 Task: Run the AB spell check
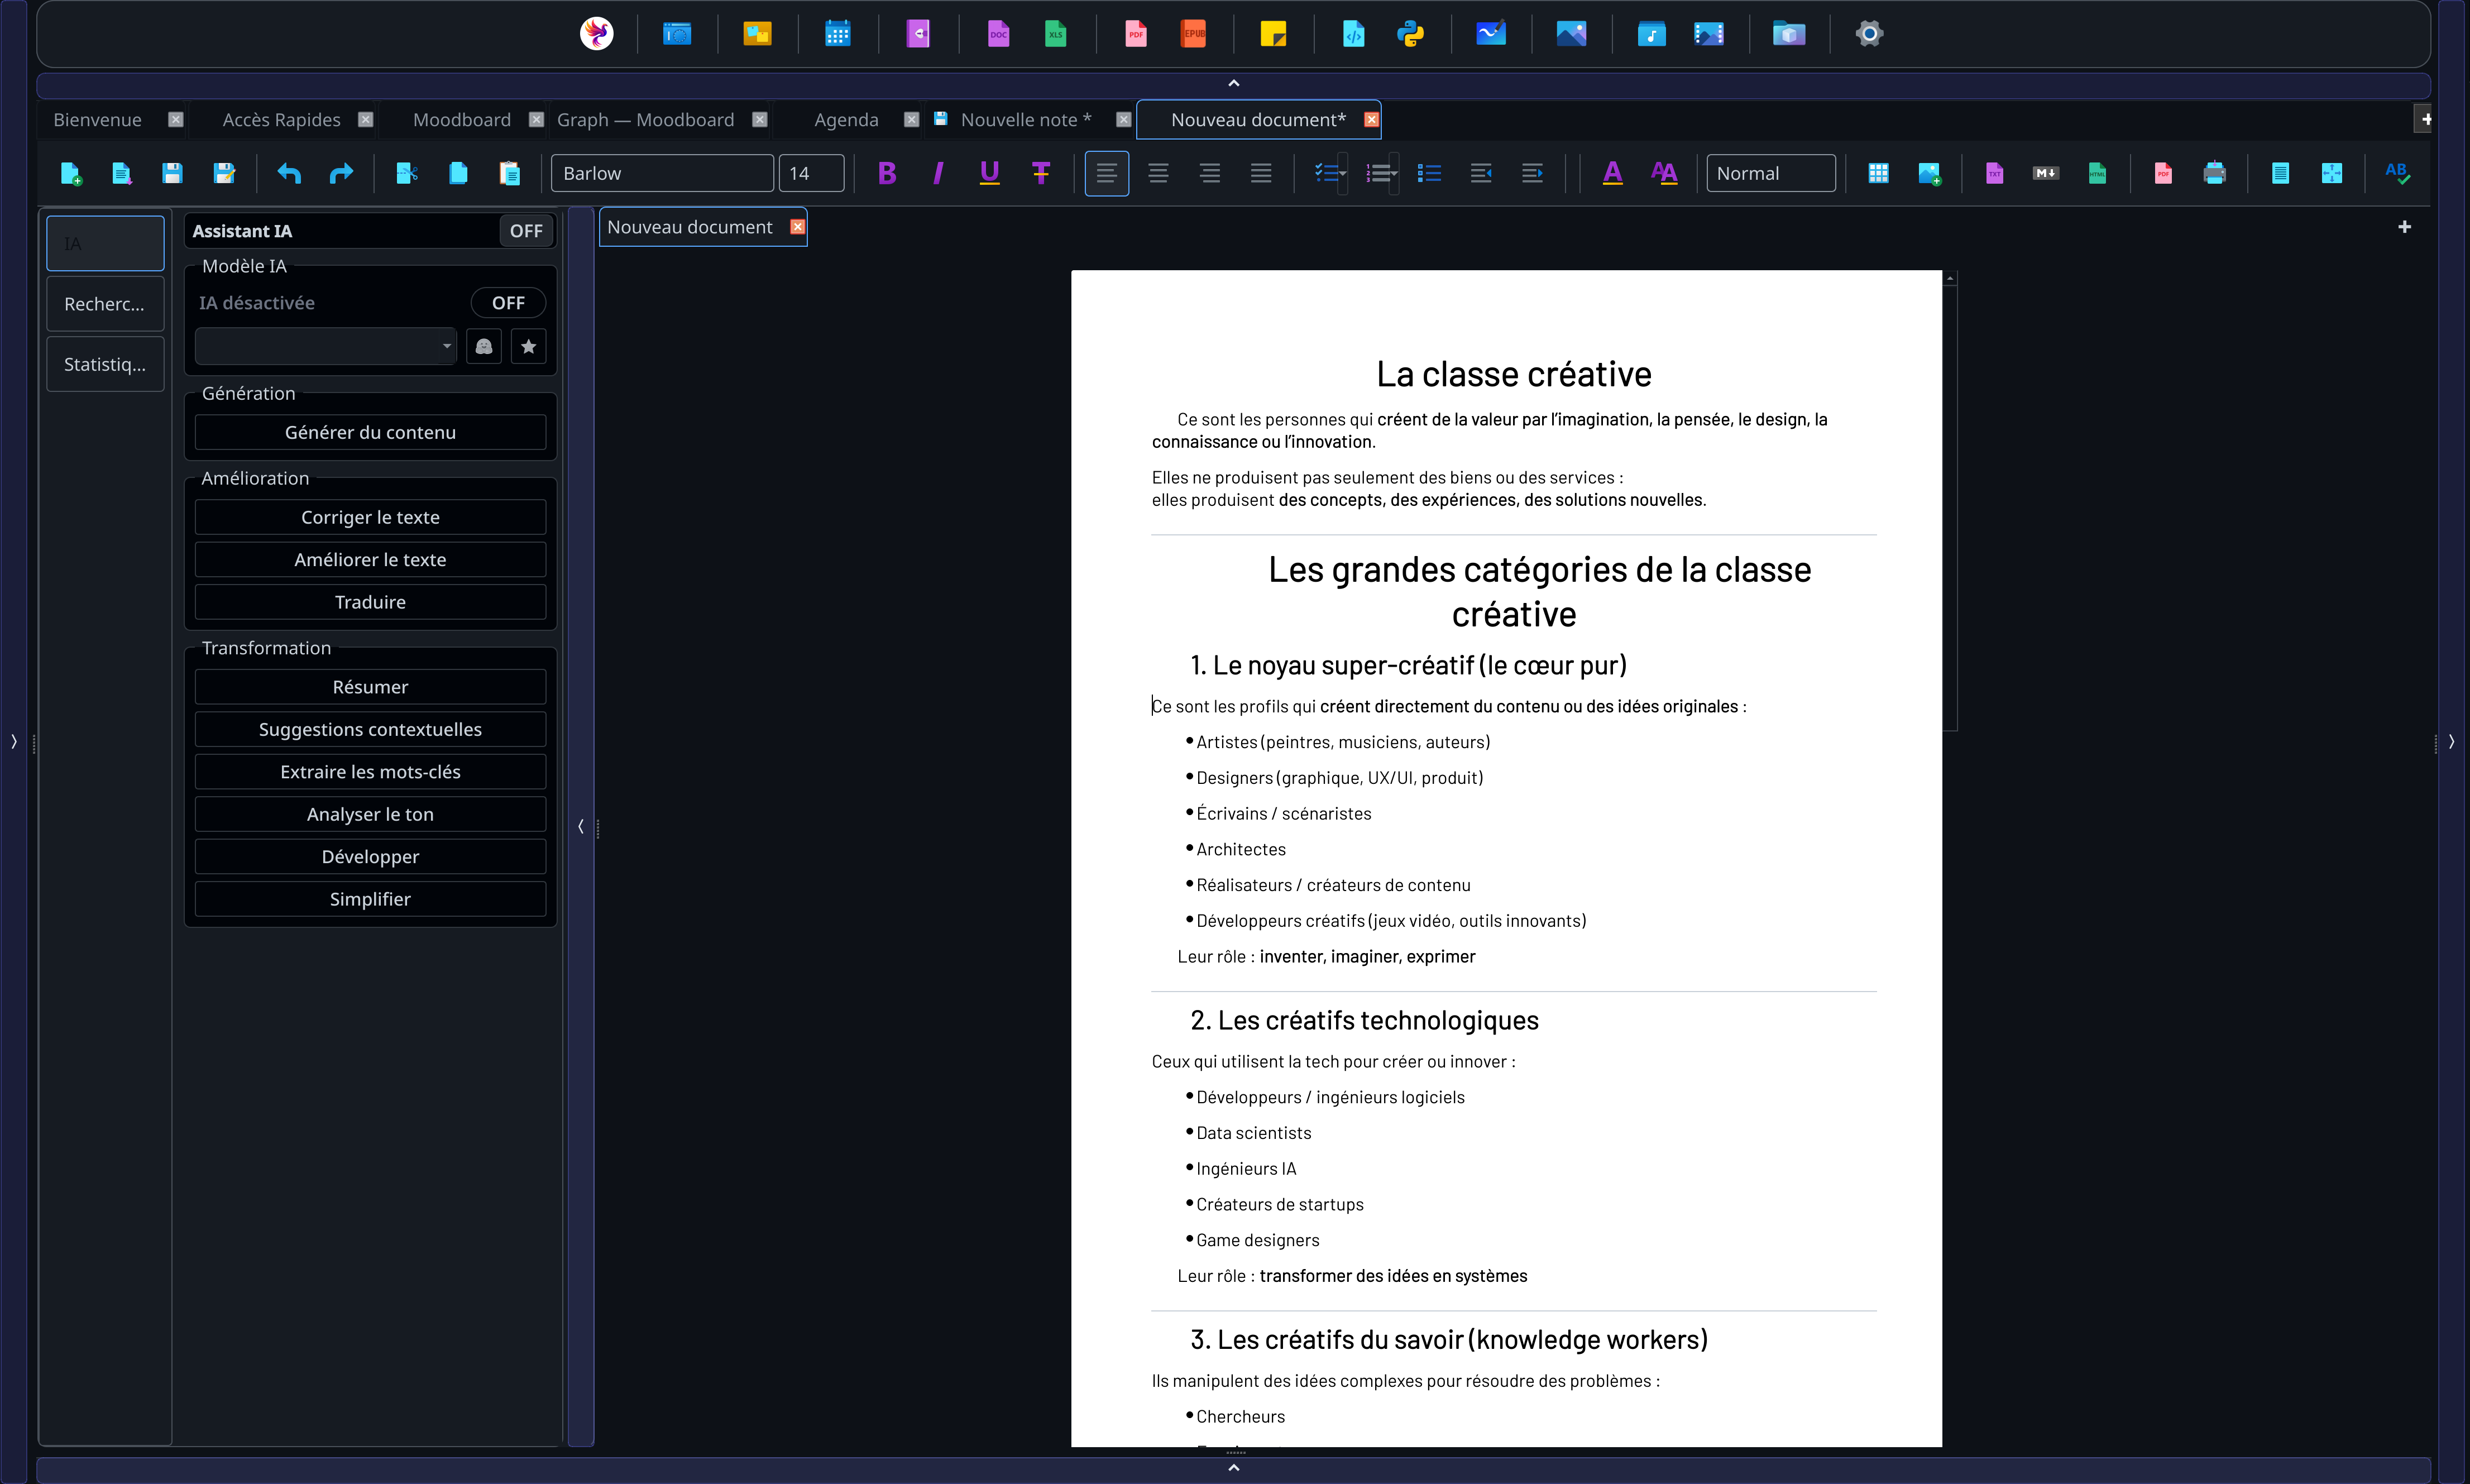2397,174
